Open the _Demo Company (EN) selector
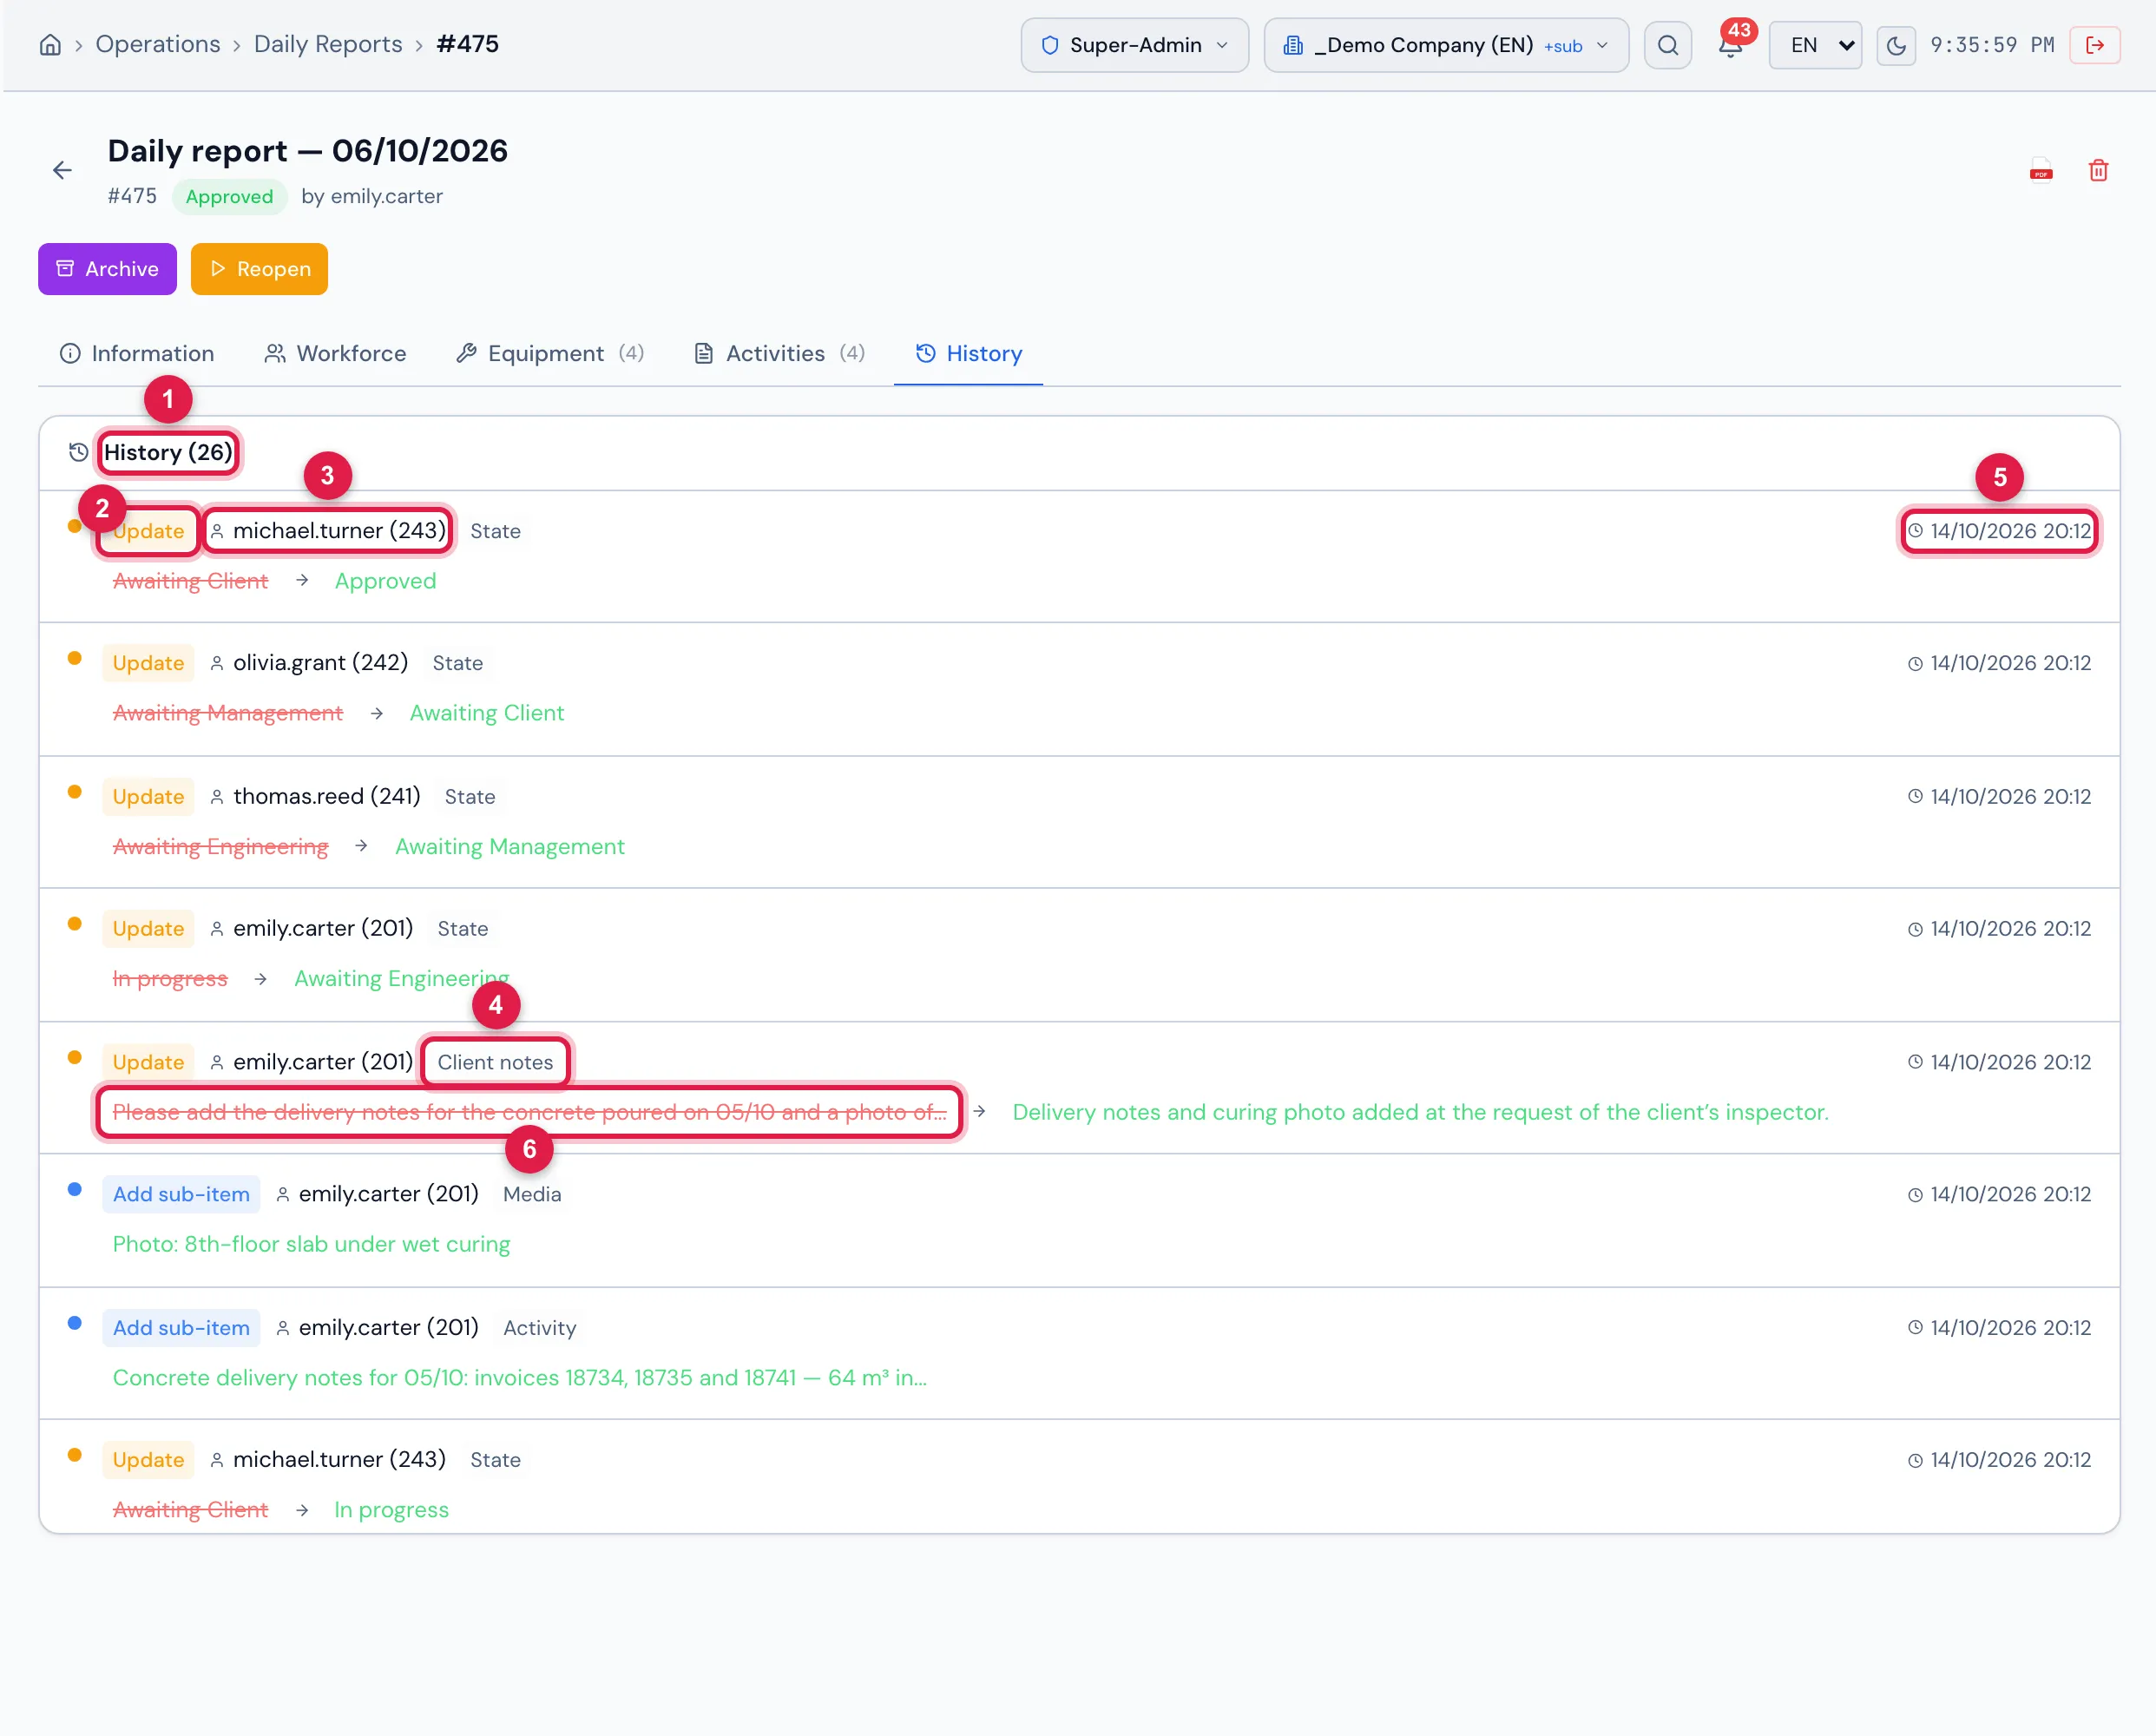2156x1736 pixels. tap(1445, 45)
